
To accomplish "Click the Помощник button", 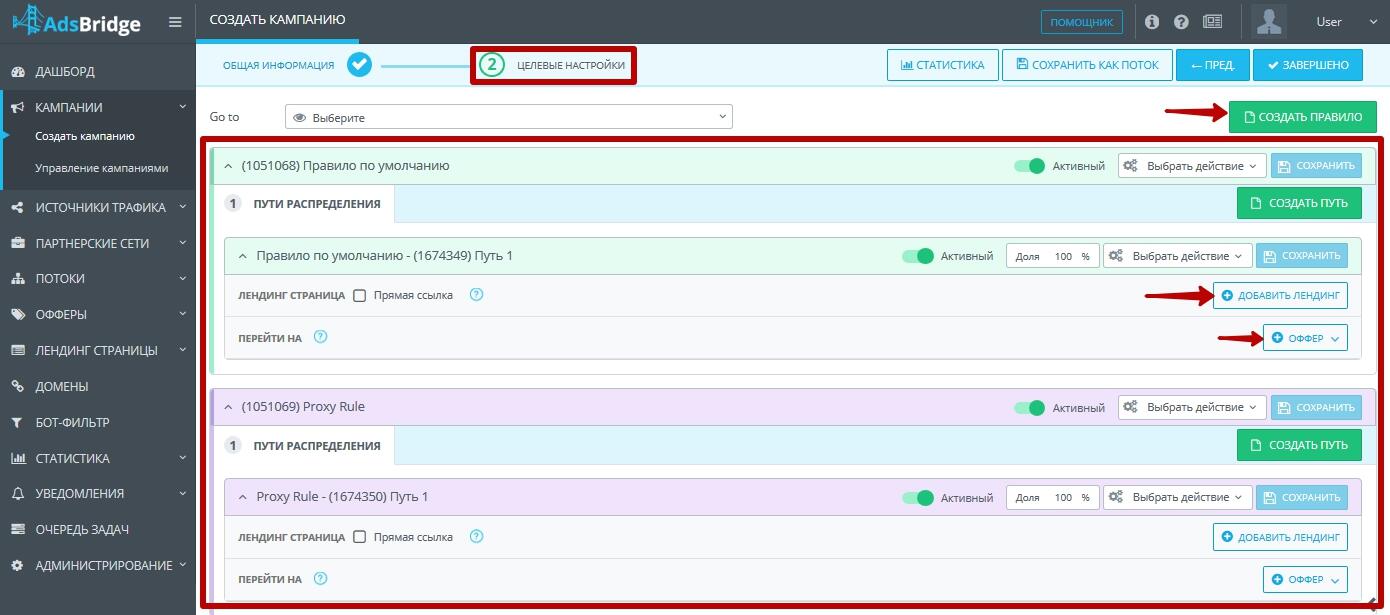I will tap(1082, 22).
